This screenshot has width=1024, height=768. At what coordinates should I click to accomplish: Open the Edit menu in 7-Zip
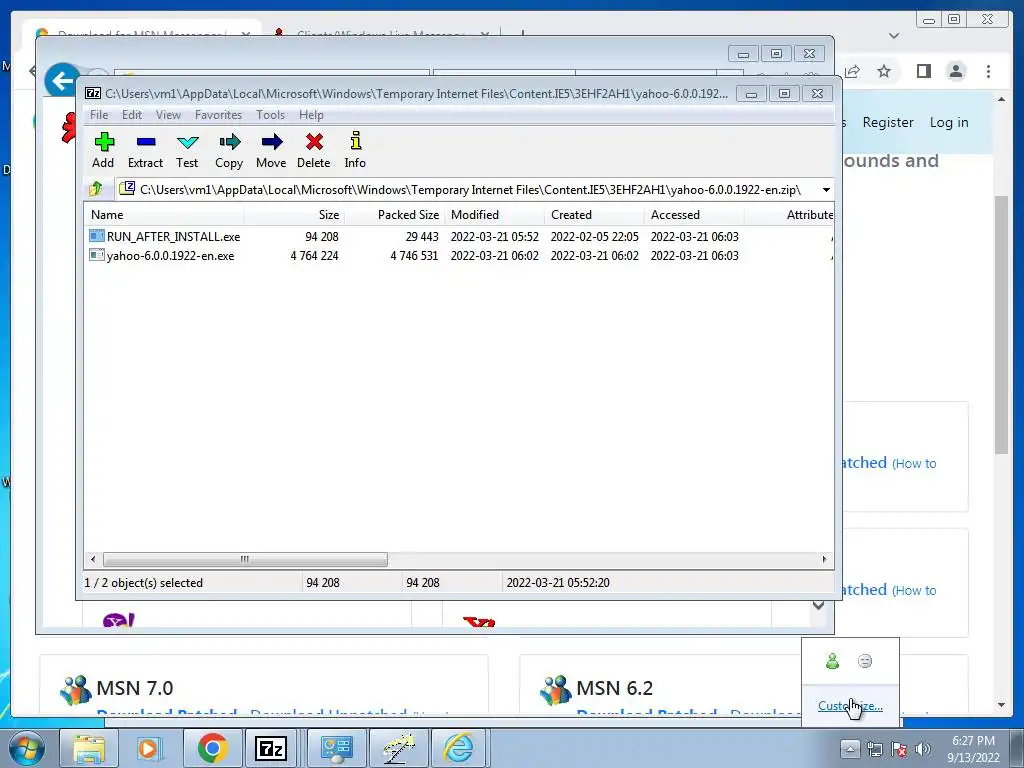coord(132,115)
